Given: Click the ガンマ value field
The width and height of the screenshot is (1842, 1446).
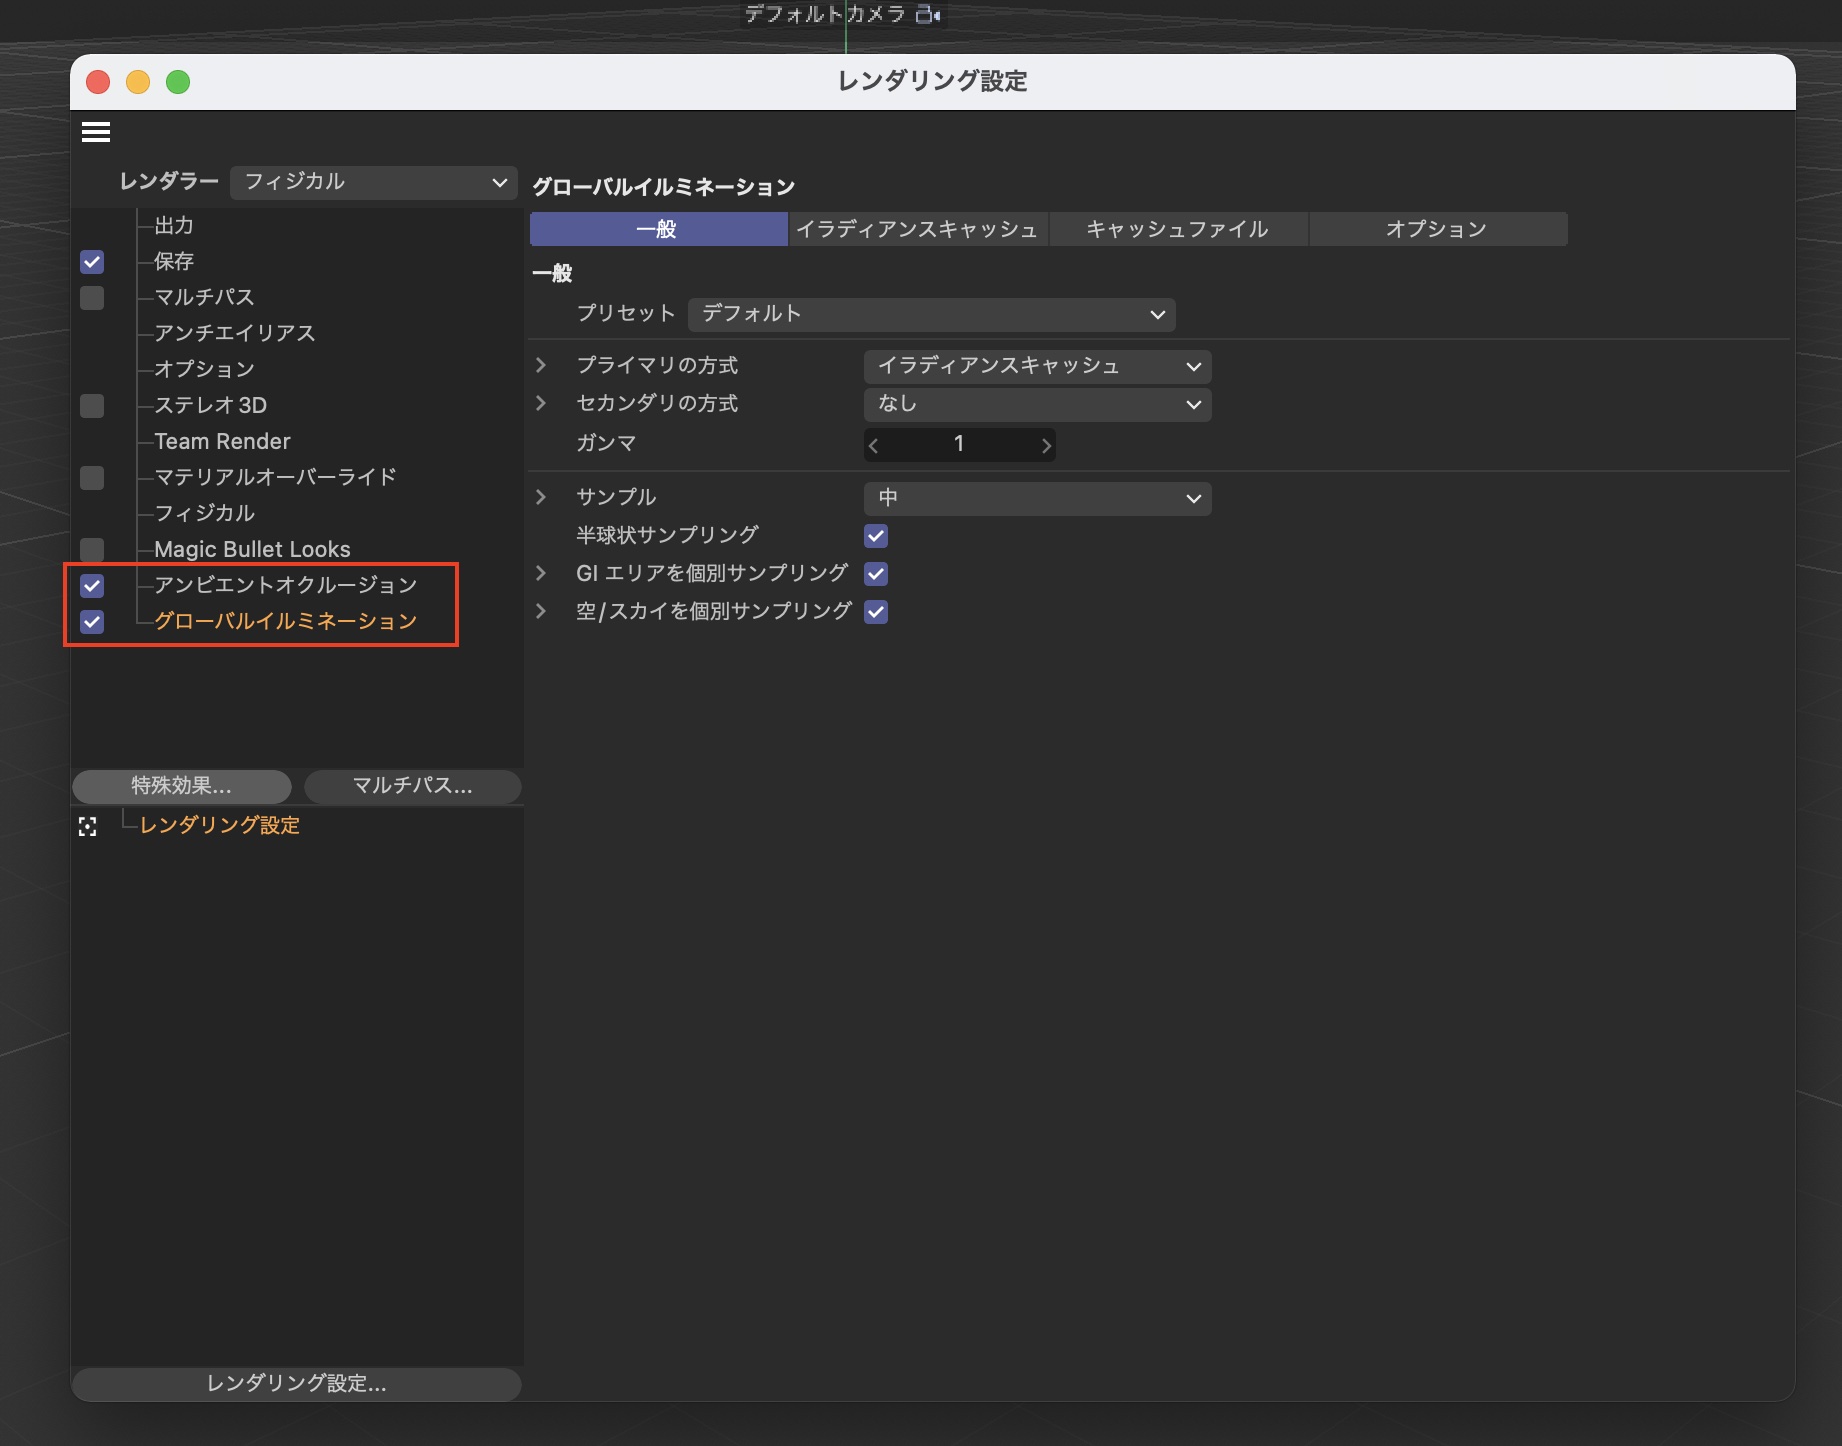Looking at the screenshot, I should (959, 445).
